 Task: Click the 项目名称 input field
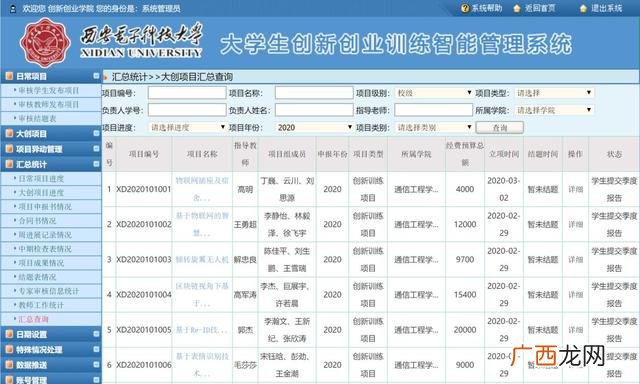coord(314,93)
